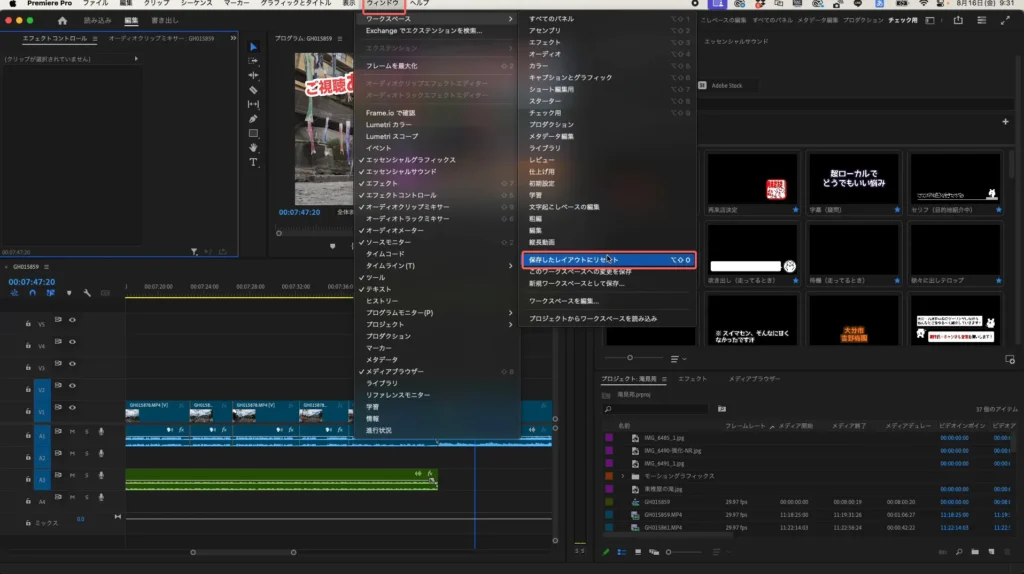Image resolution: width=1024 pixels, height=574 pixels.
Task: Click ワークスペースを編集... menu entry
Action: click(x=564, y=300)
